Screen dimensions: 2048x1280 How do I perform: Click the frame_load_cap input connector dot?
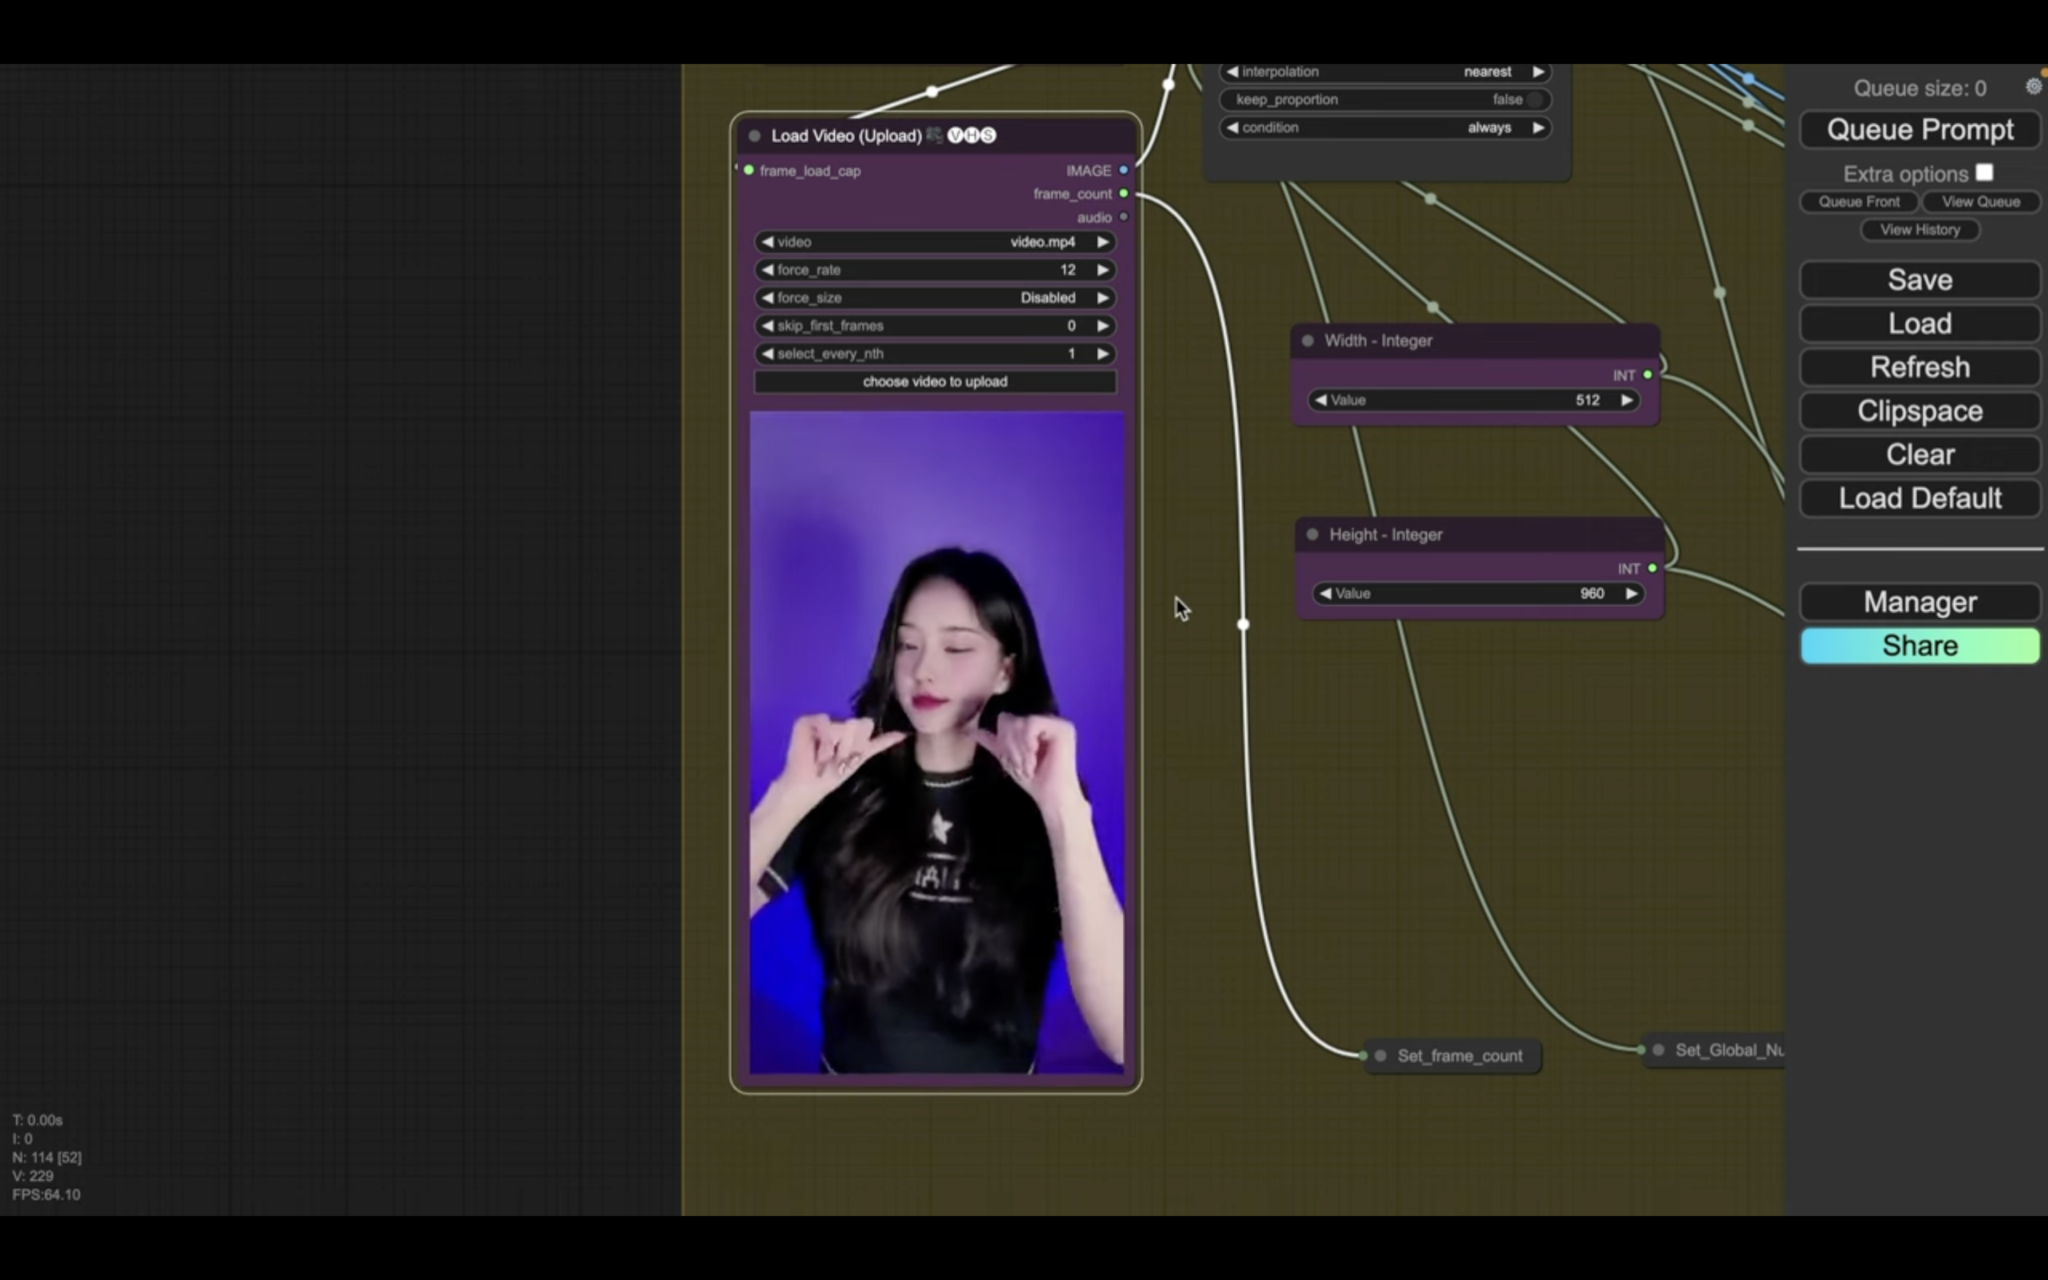[x=749, y=171]
